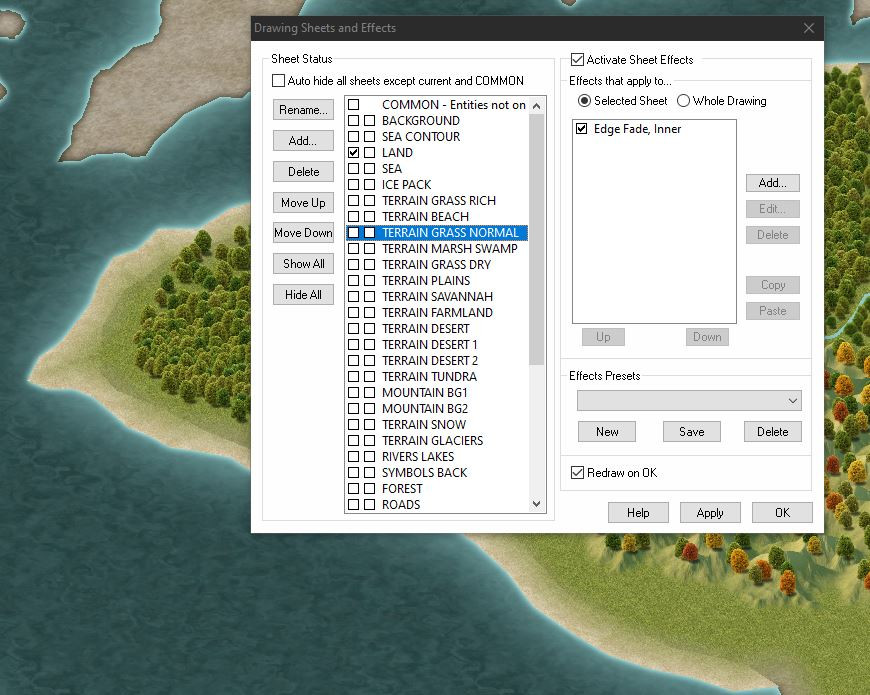
Task: Save the effects preset
Action: coord(691,432)
